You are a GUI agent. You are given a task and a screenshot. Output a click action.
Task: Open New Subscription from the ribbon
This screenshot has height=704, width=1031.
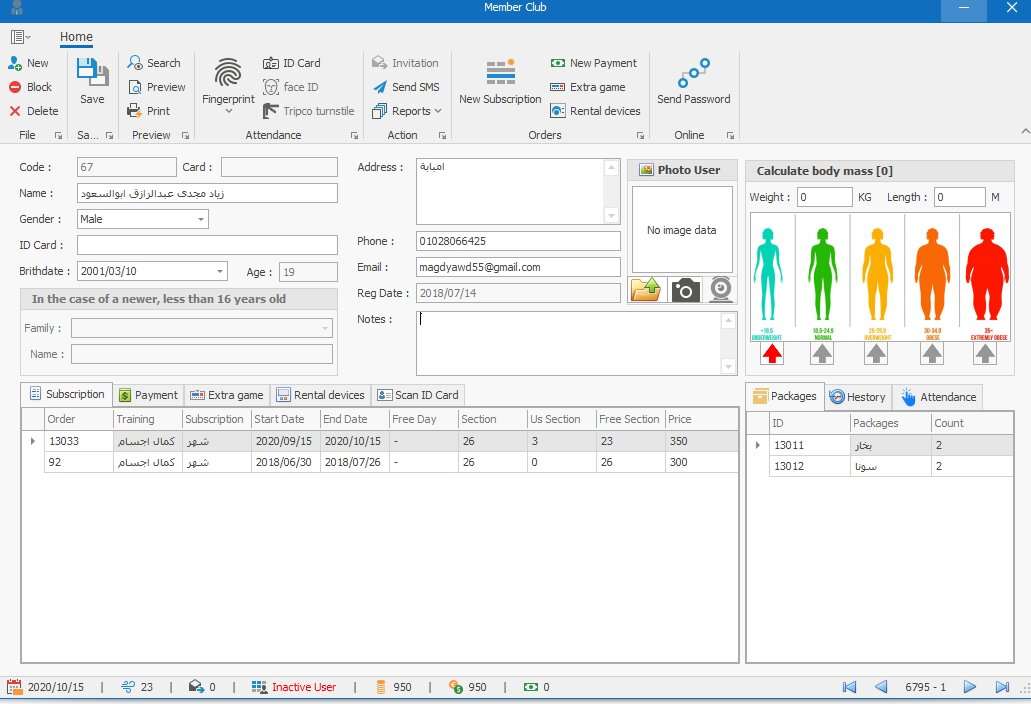[x=500, y=76]
